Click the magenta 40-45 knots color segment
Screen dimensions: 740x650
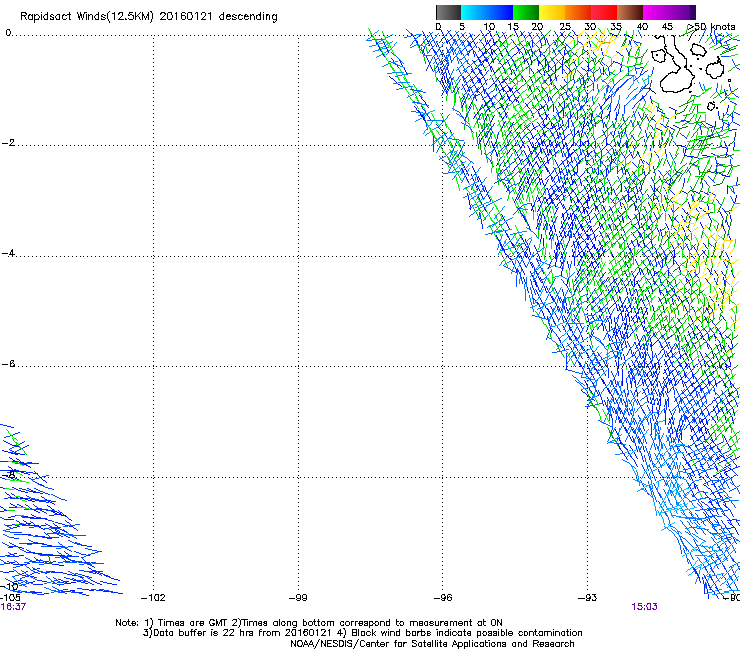coord(656,12)
